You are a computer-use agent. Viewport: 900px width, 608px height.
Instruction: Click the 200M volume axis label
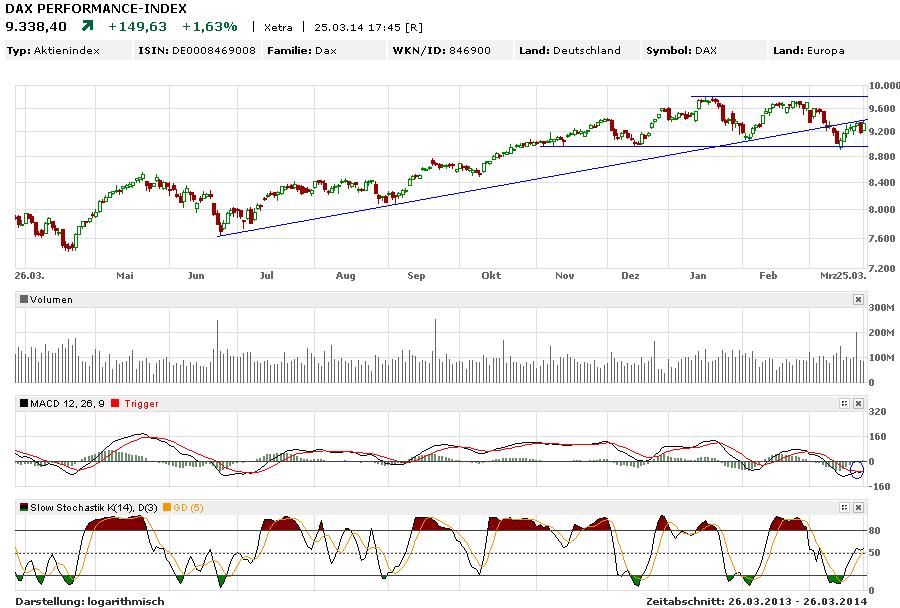[882, 332]
